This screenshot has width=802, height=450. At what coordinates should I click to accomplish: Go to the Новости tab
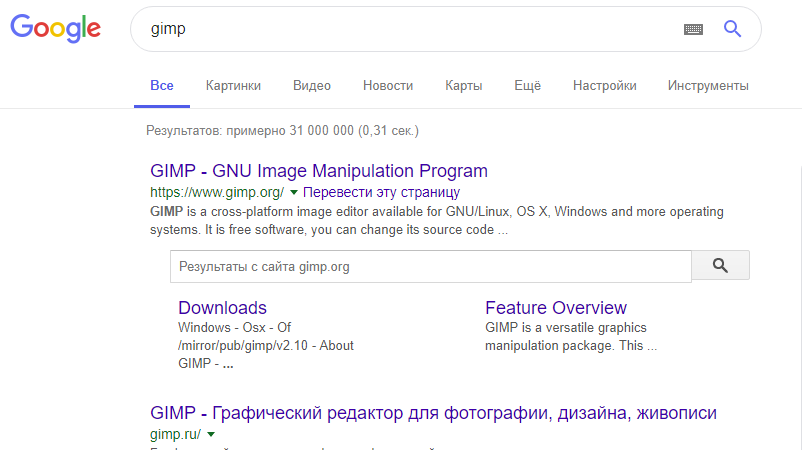(x=388, y=85)
